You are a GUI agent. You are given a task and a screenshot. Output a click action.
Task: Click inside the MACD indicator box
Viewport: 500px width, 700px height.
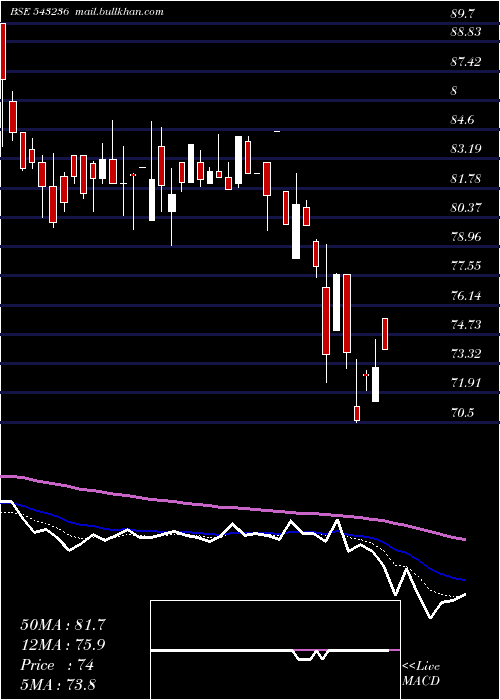tap(275, 650)
